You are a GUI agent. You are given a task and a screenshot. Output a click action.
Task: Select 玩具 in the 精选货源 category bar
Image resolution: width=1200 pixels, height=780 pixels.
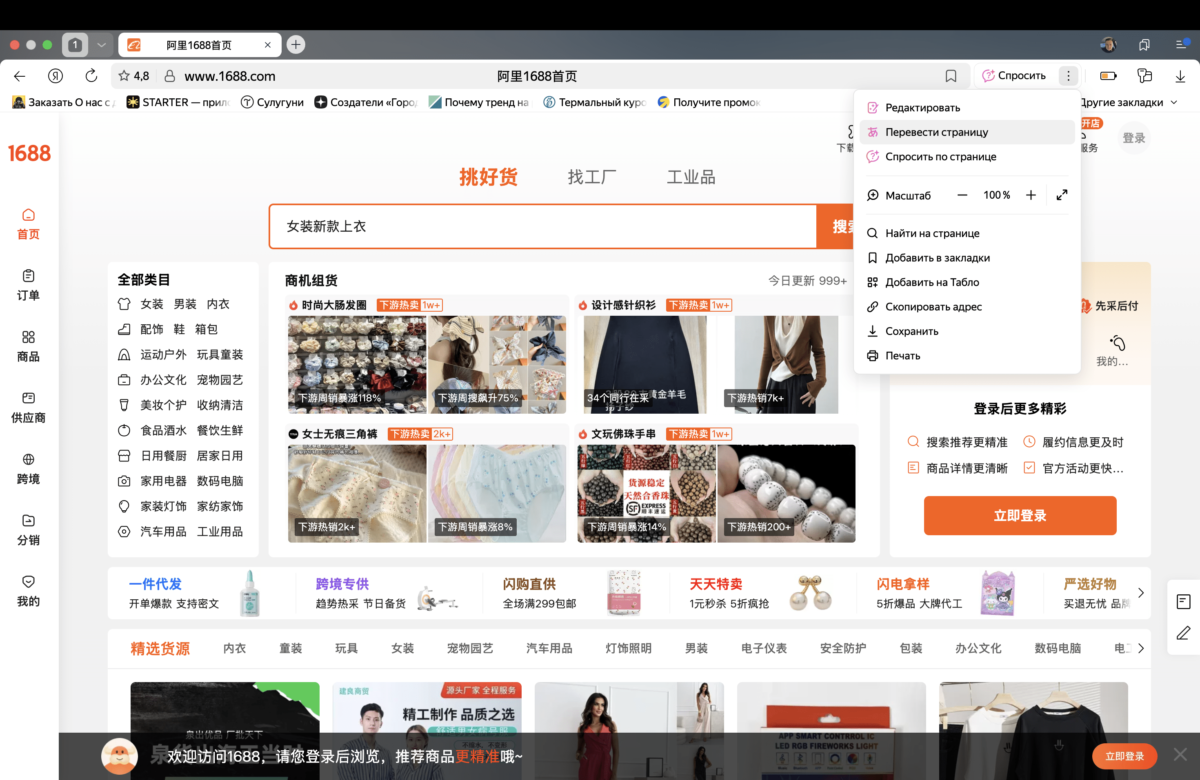[347, 648]
